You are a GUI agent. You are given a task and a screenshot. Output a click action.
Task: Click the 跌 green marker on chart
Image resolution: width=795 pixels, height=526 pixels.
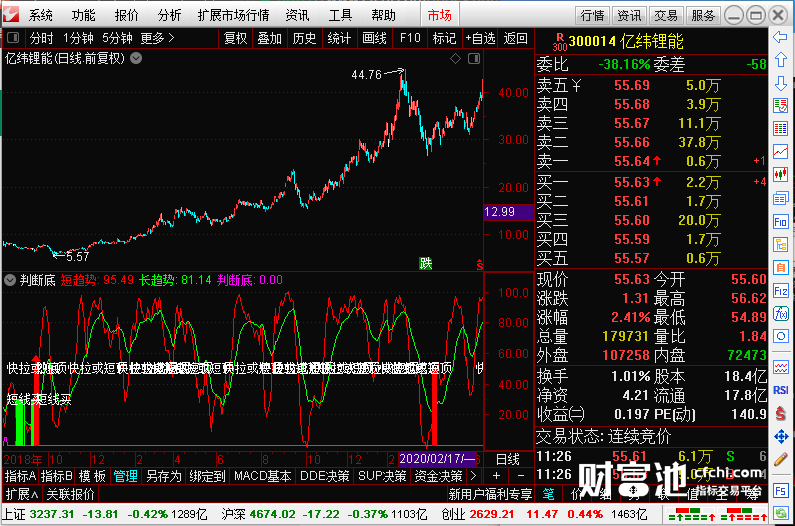tap(425, 263)
